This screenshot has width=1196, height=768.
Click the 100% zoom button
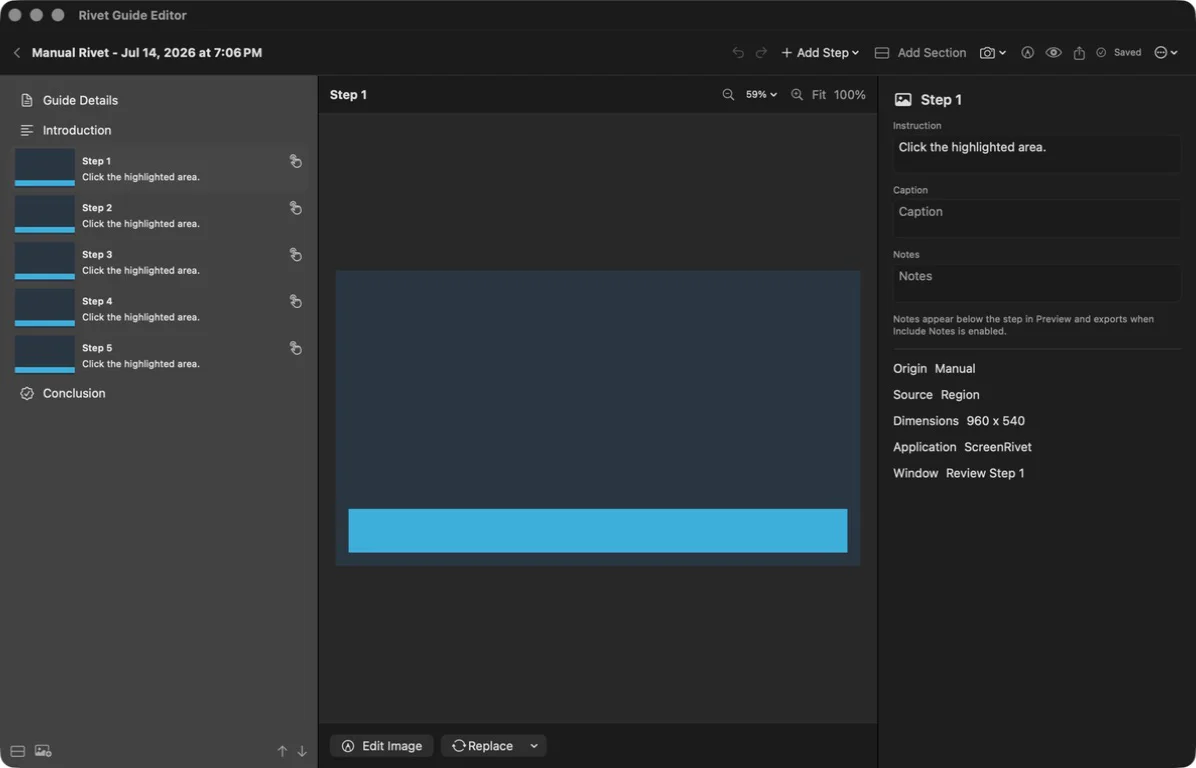(850, 95)
